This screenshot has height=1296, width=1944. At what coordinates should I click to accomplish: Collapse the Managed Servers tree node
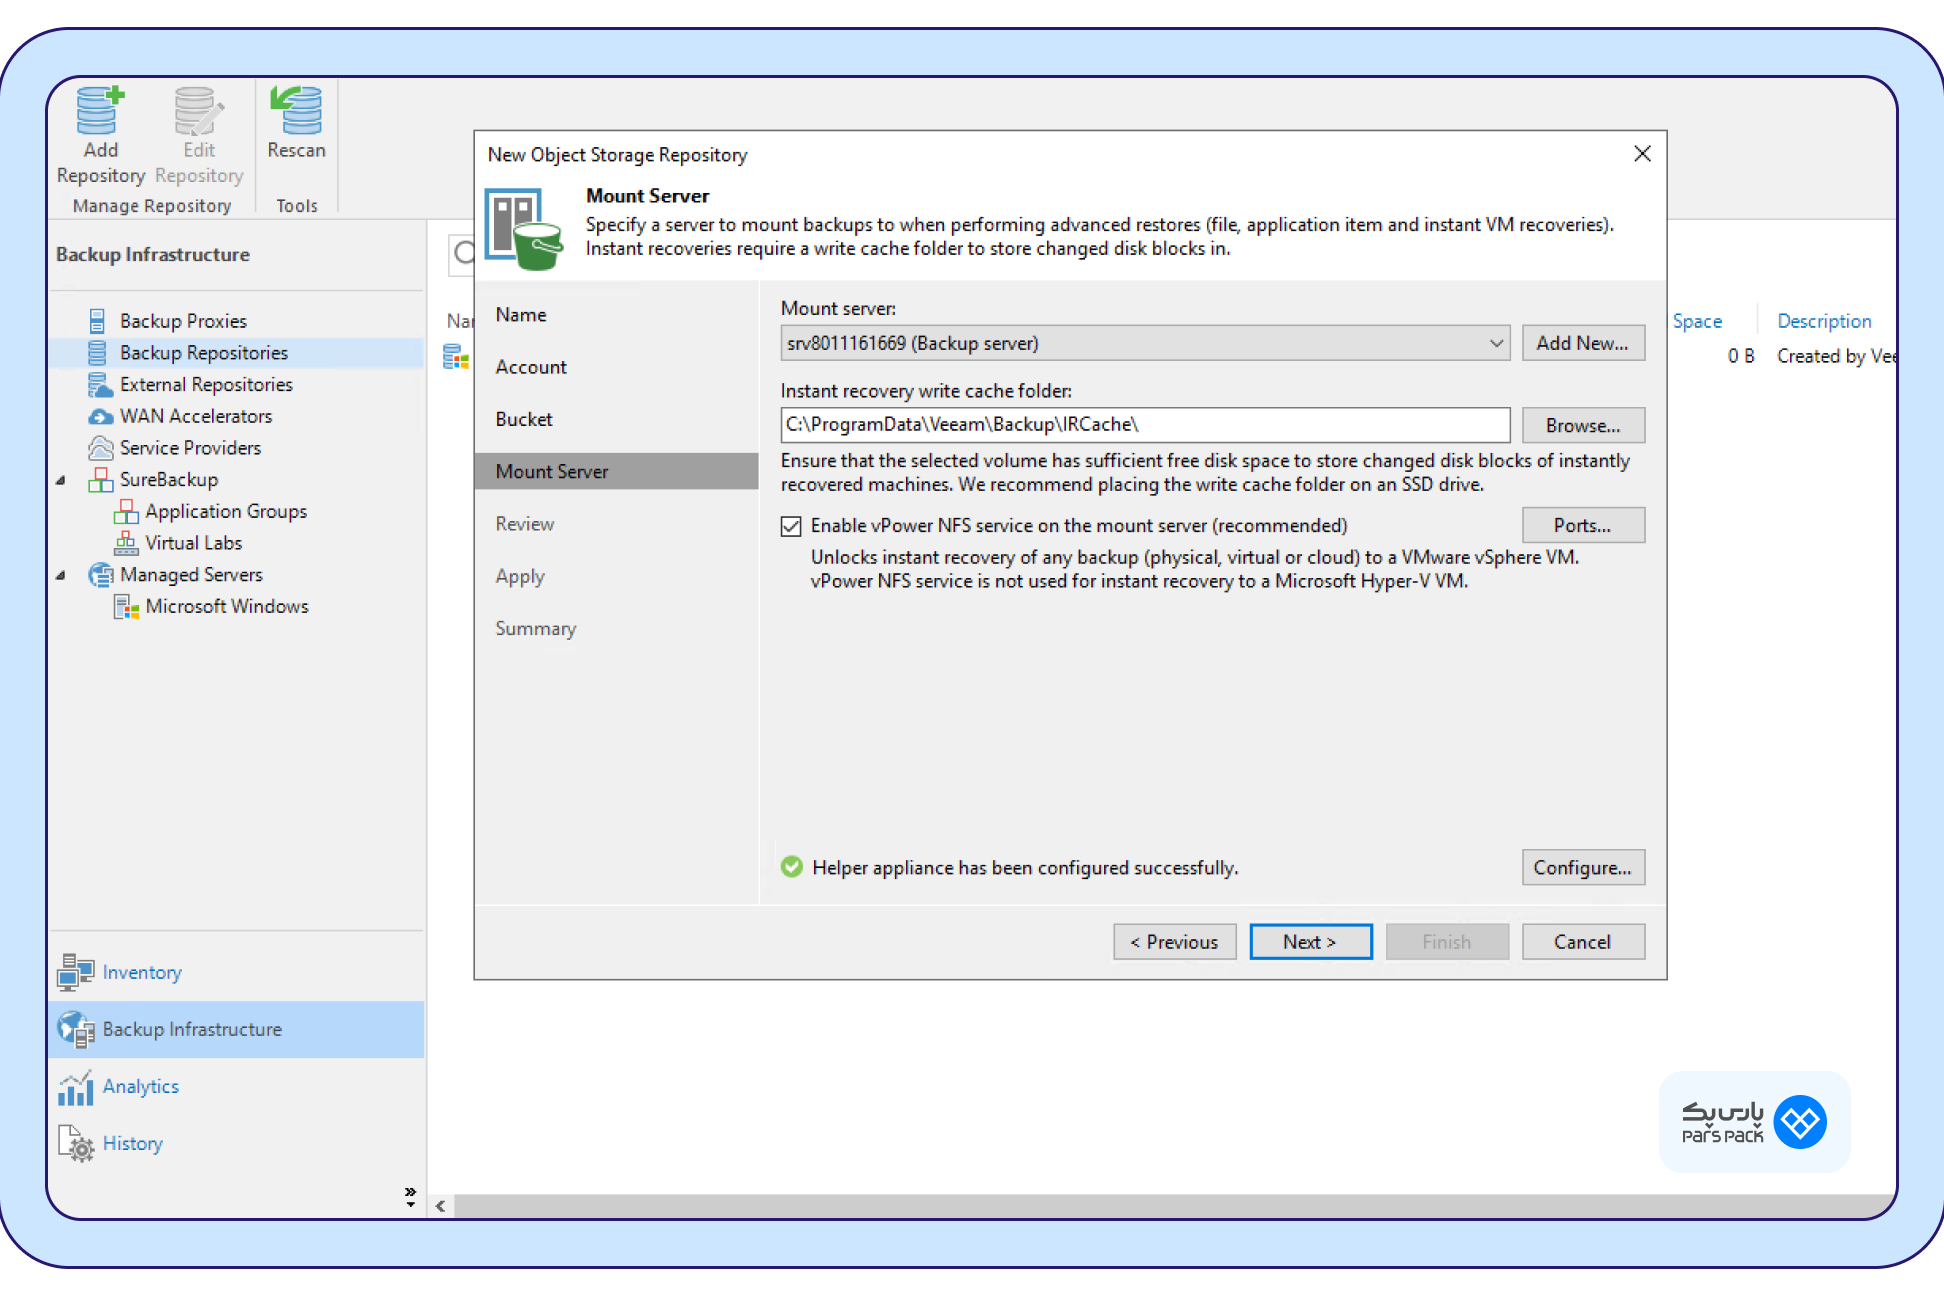(x=61, y=576)
